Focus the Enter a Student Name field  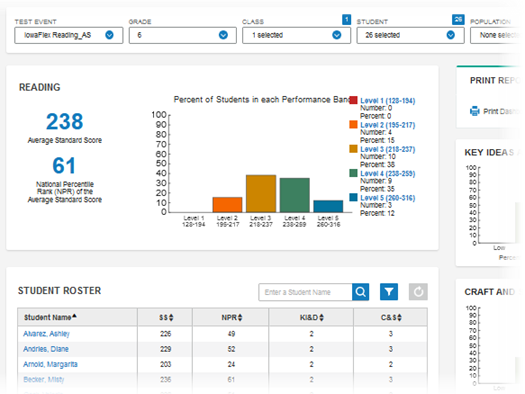(x=305, y=292)
